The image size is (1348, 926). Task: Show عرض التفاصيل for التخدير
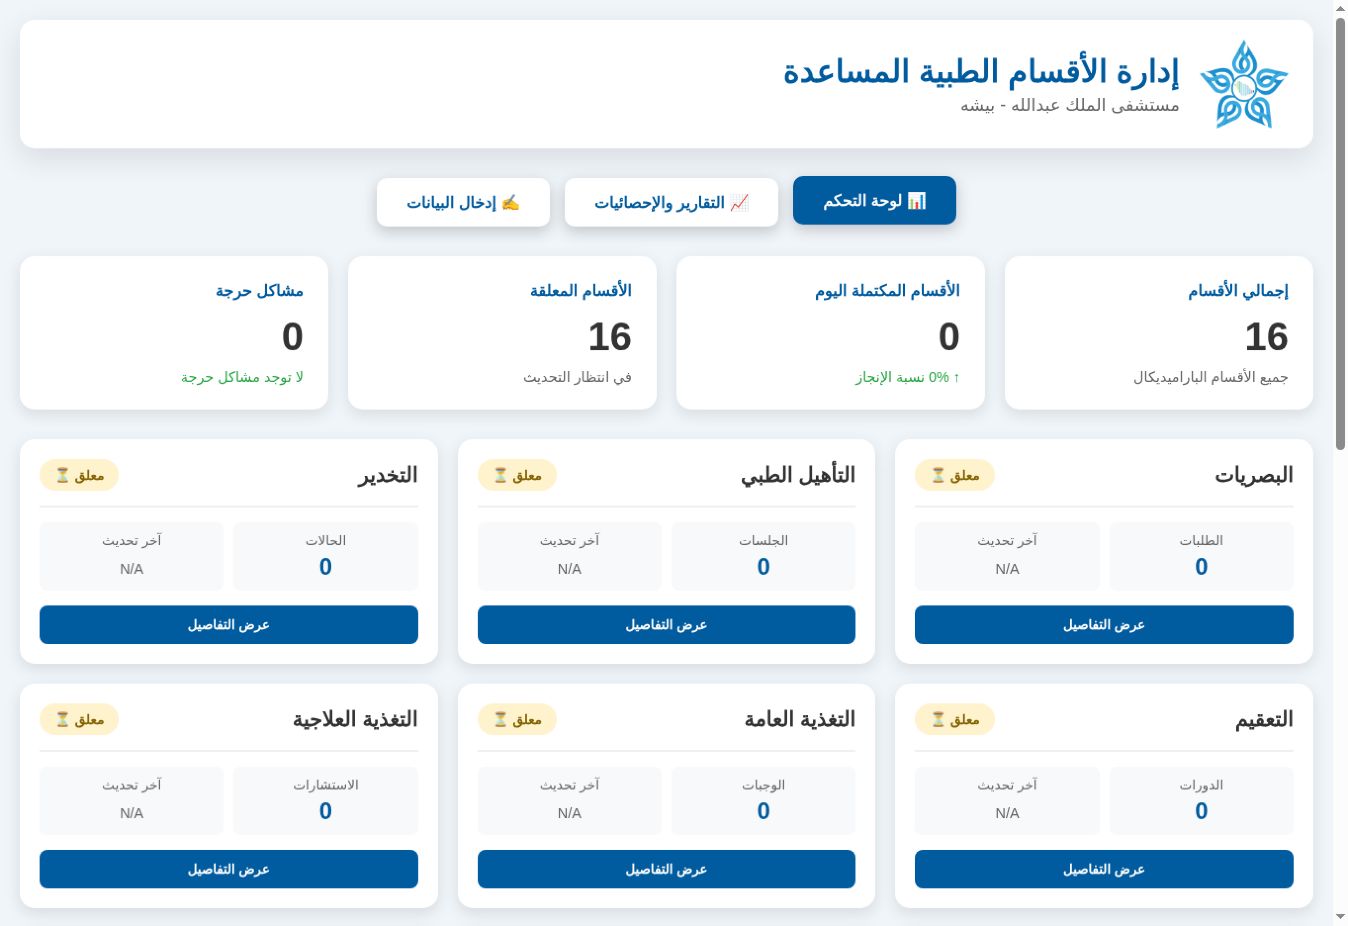229,625
